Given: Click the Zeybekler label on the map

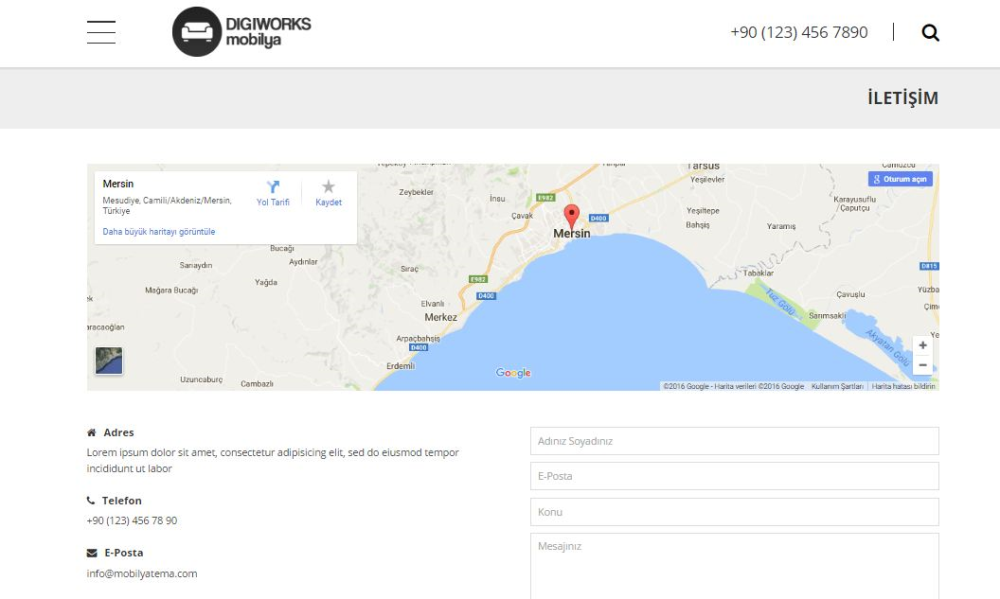Looking at the screenshot, I should tap(416, 192).
